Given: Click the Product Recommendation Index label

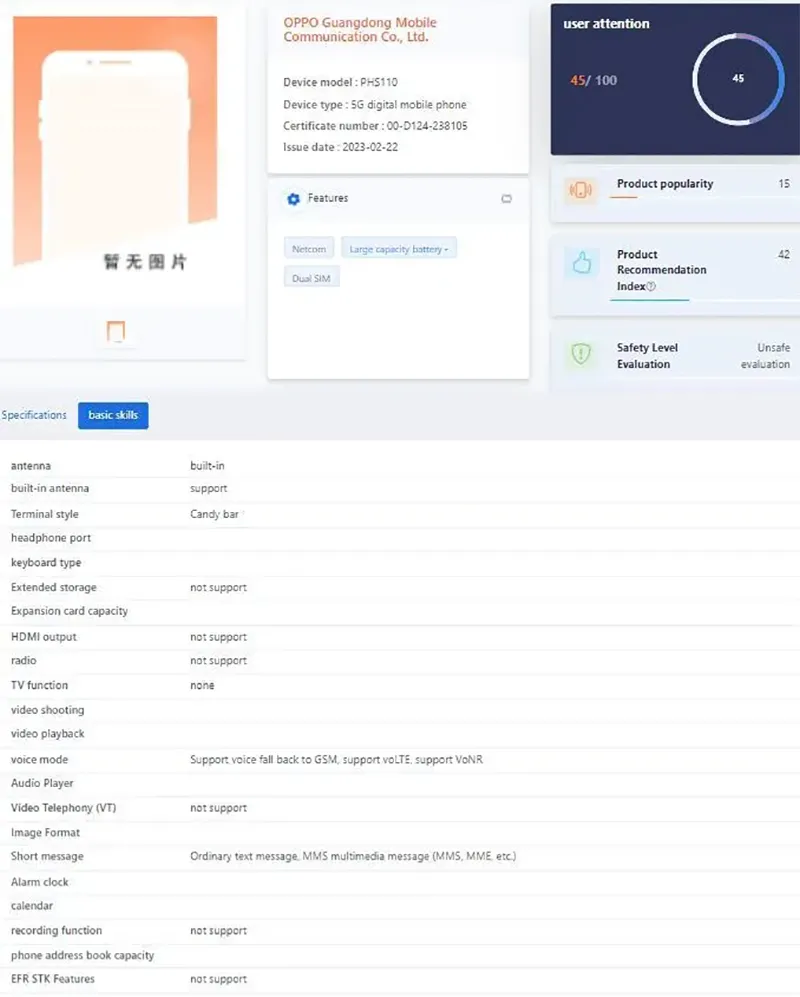Looking at the screenshot, I should point(661,270).
